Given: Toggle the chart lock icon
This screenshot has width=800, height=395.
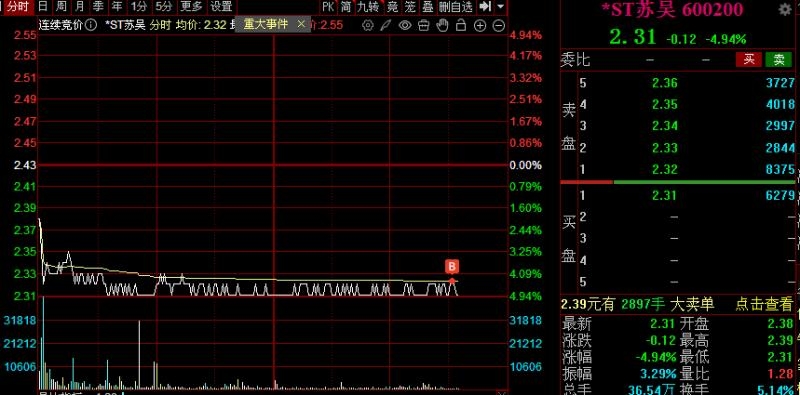Looking at the screenshot, I should (x=461, y=25).
